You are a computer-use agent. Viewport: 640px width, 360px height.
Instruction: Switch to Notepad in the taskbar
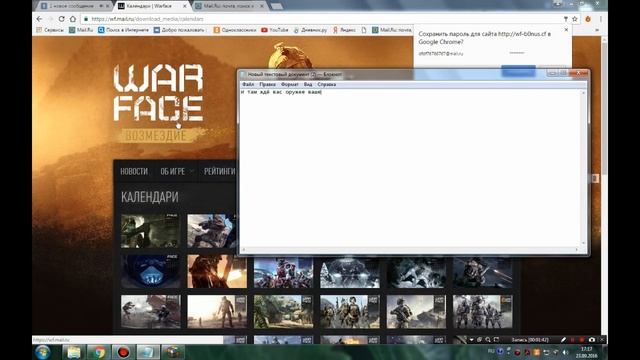[x=148, y=352]
